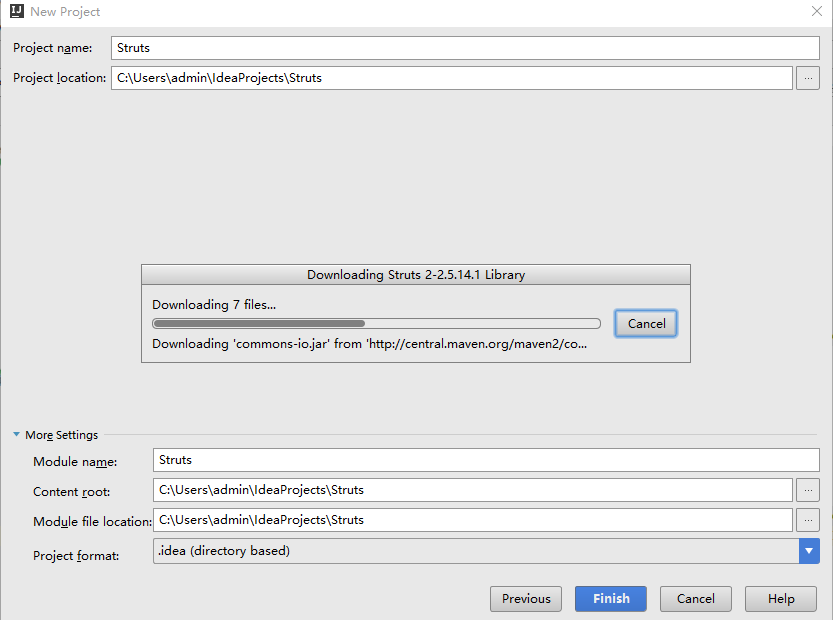Viewport: 833px width, 620px height.
Task: Click the Project name input field
Action: tap(465, 48)
